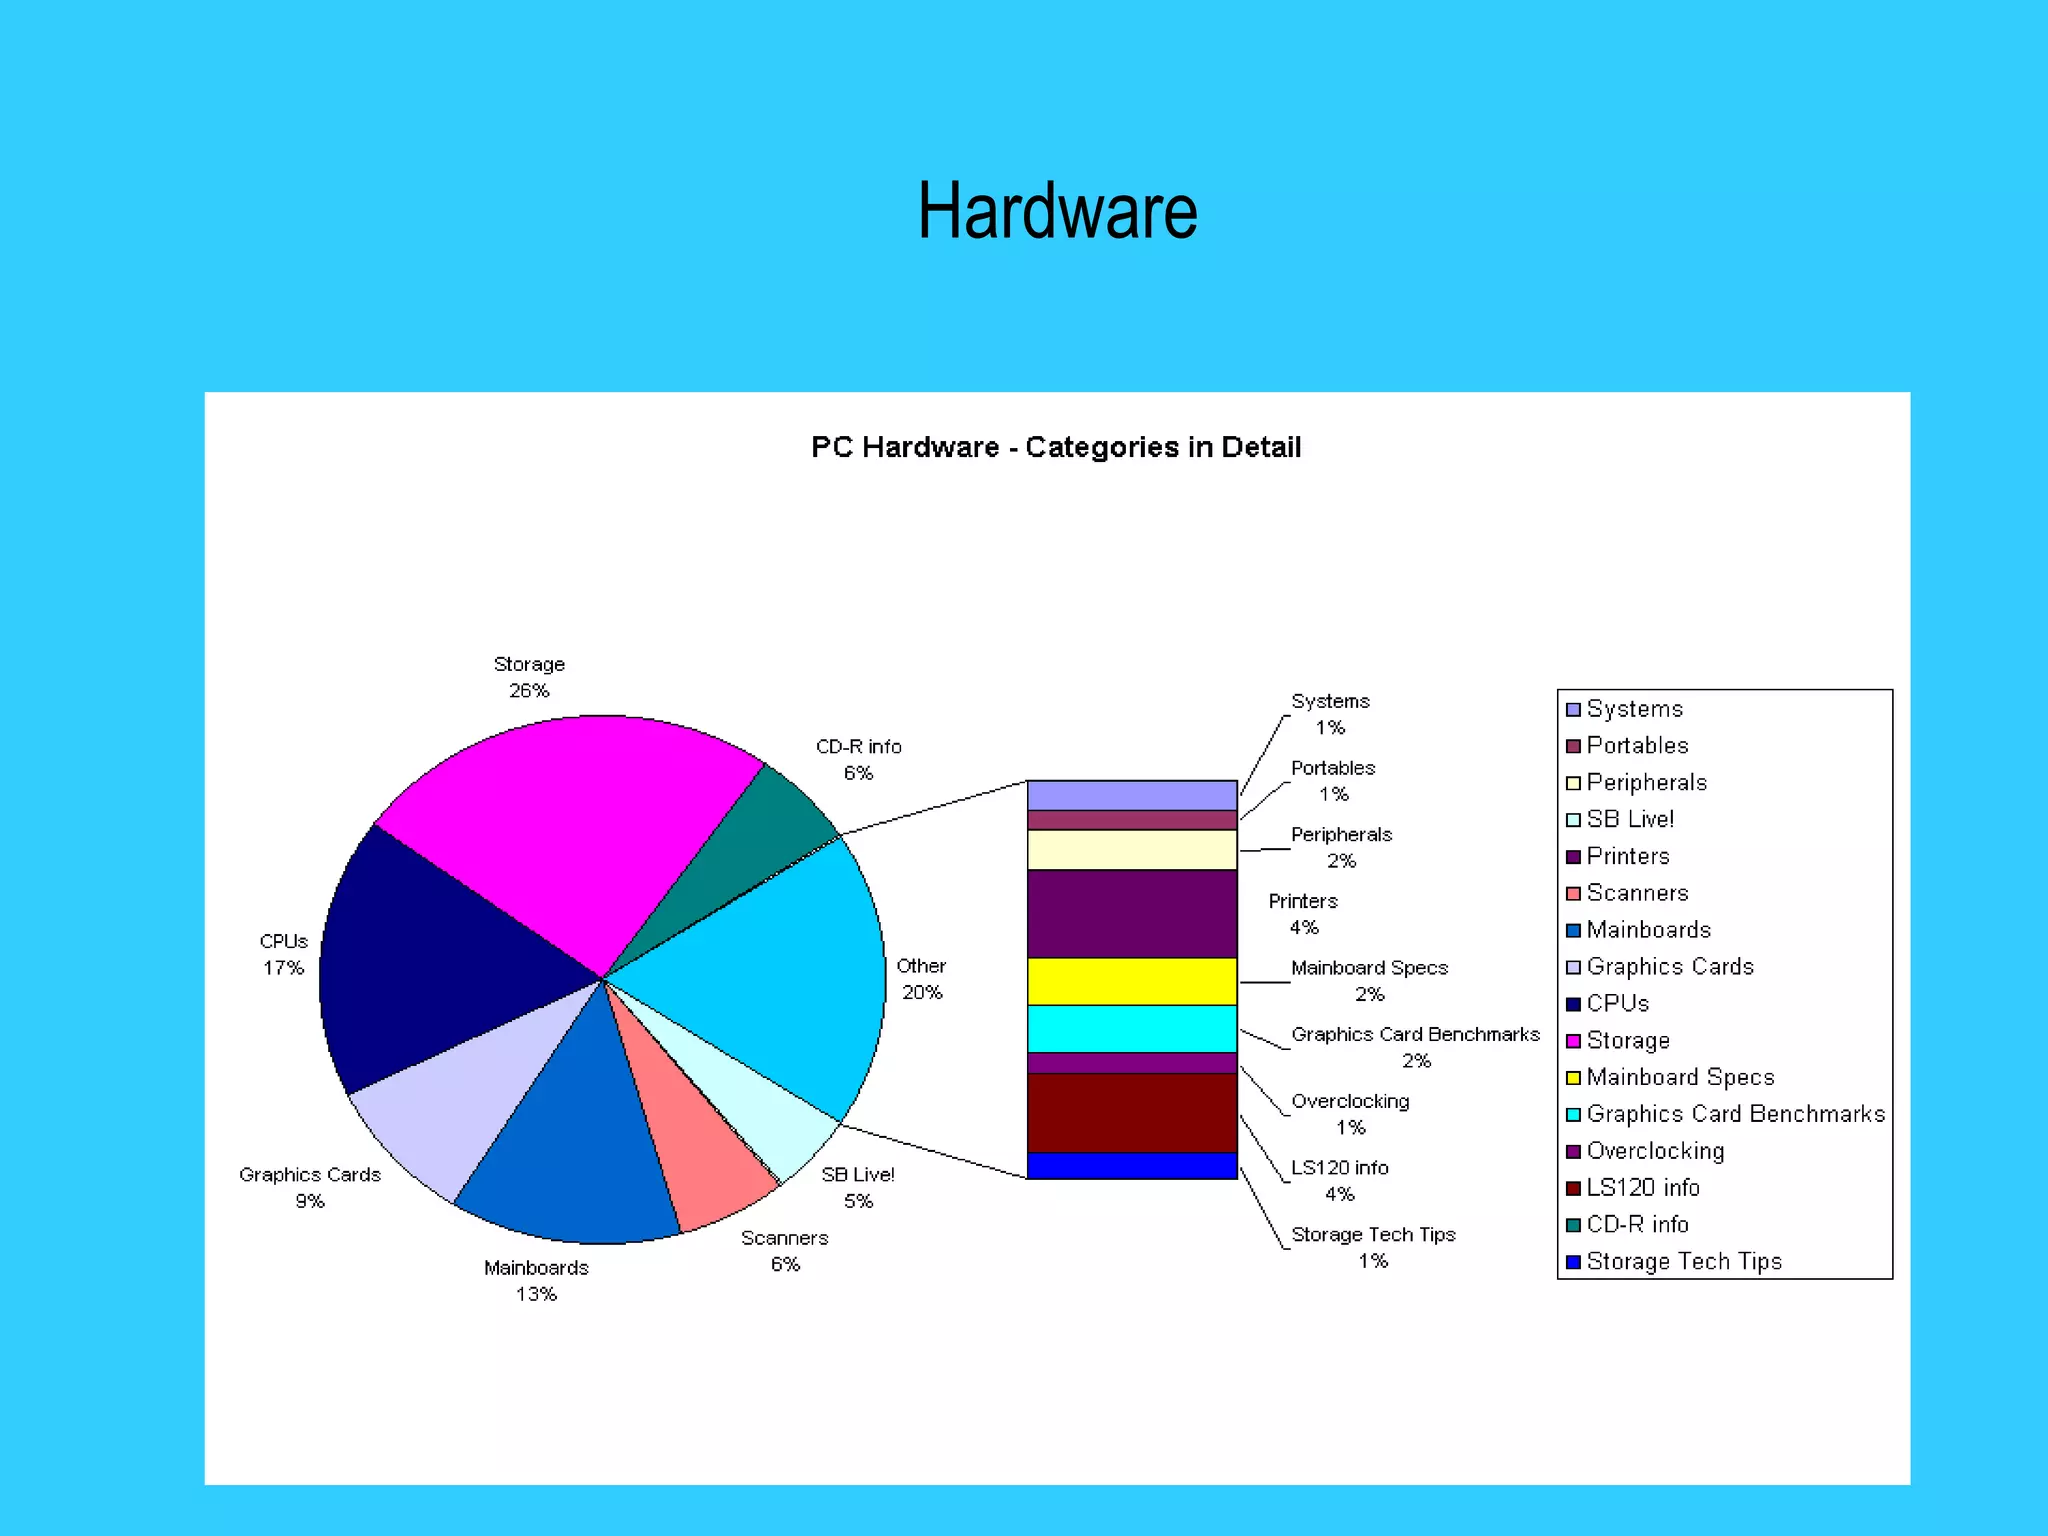Screen dimensions: 2048x1536
Task: Click the yellow Mainboard Specs bar segment
Action: 1132,981
